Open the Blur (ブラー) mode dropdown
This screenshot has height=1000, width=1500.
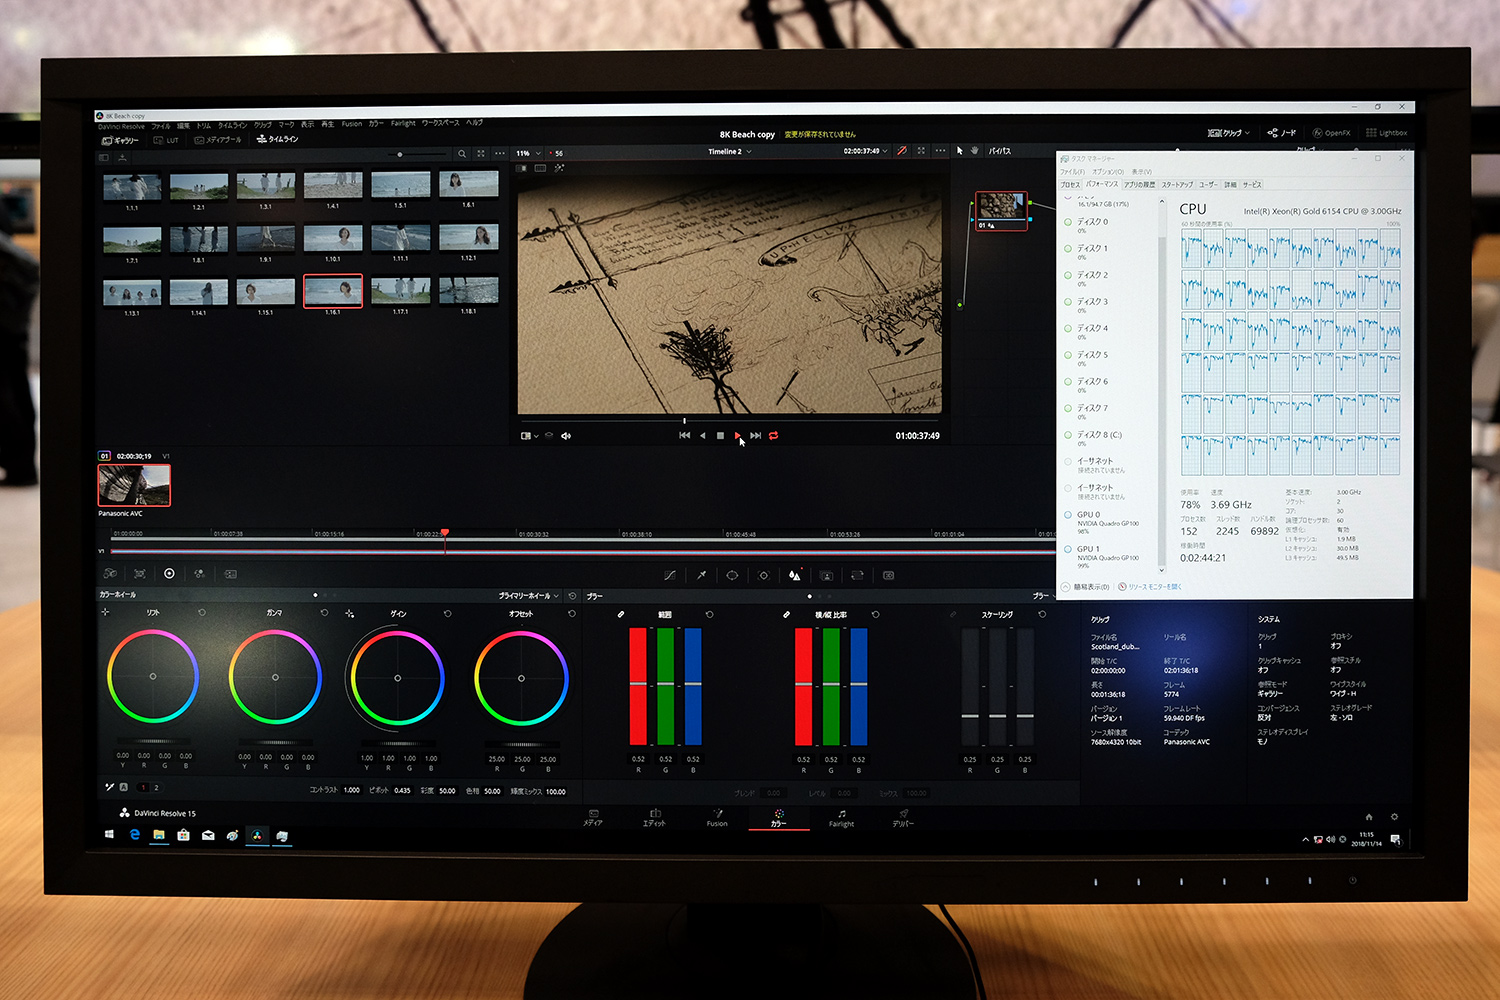(1042, 596)
